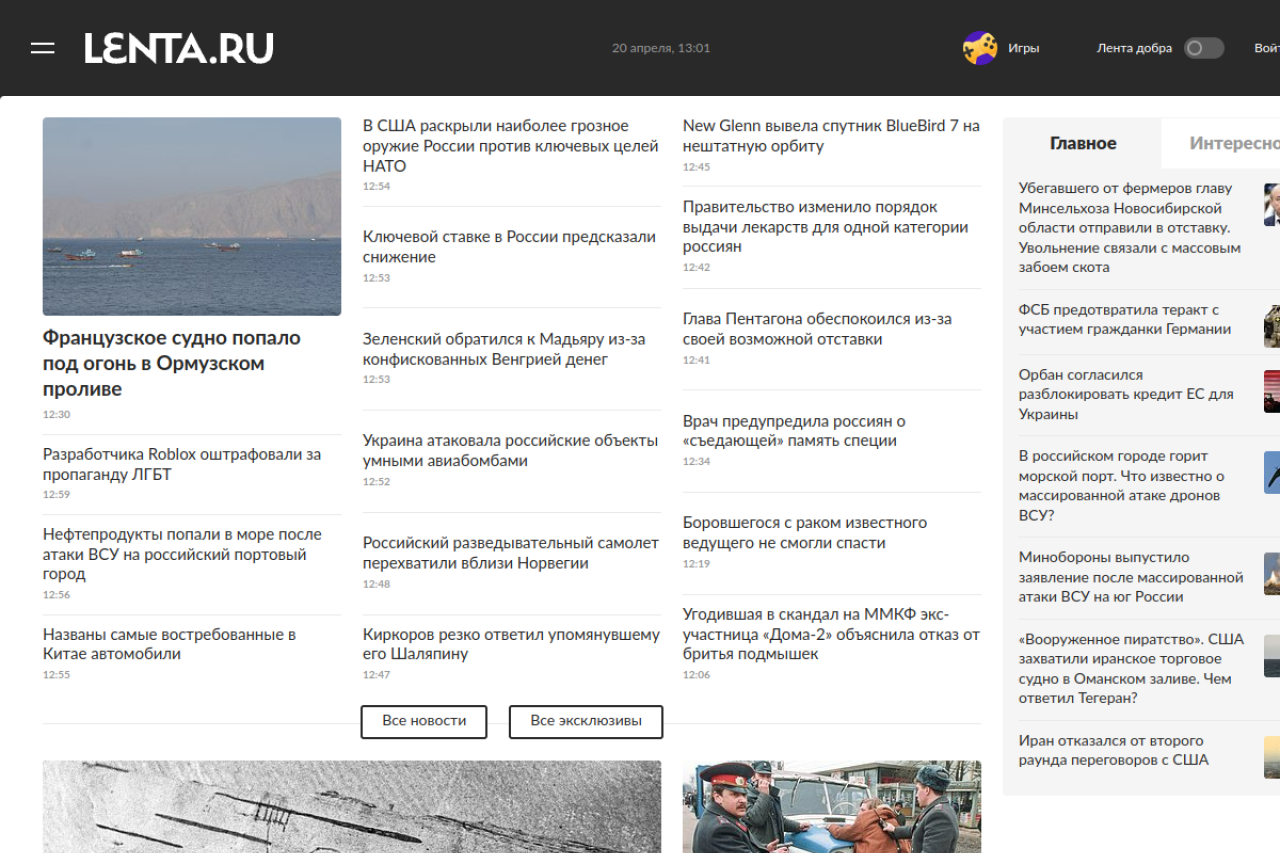Open ФСБ предотвратила теракт sidebar story
The height and width of the screenshot is (853, 1280).
coord(1124,320)
